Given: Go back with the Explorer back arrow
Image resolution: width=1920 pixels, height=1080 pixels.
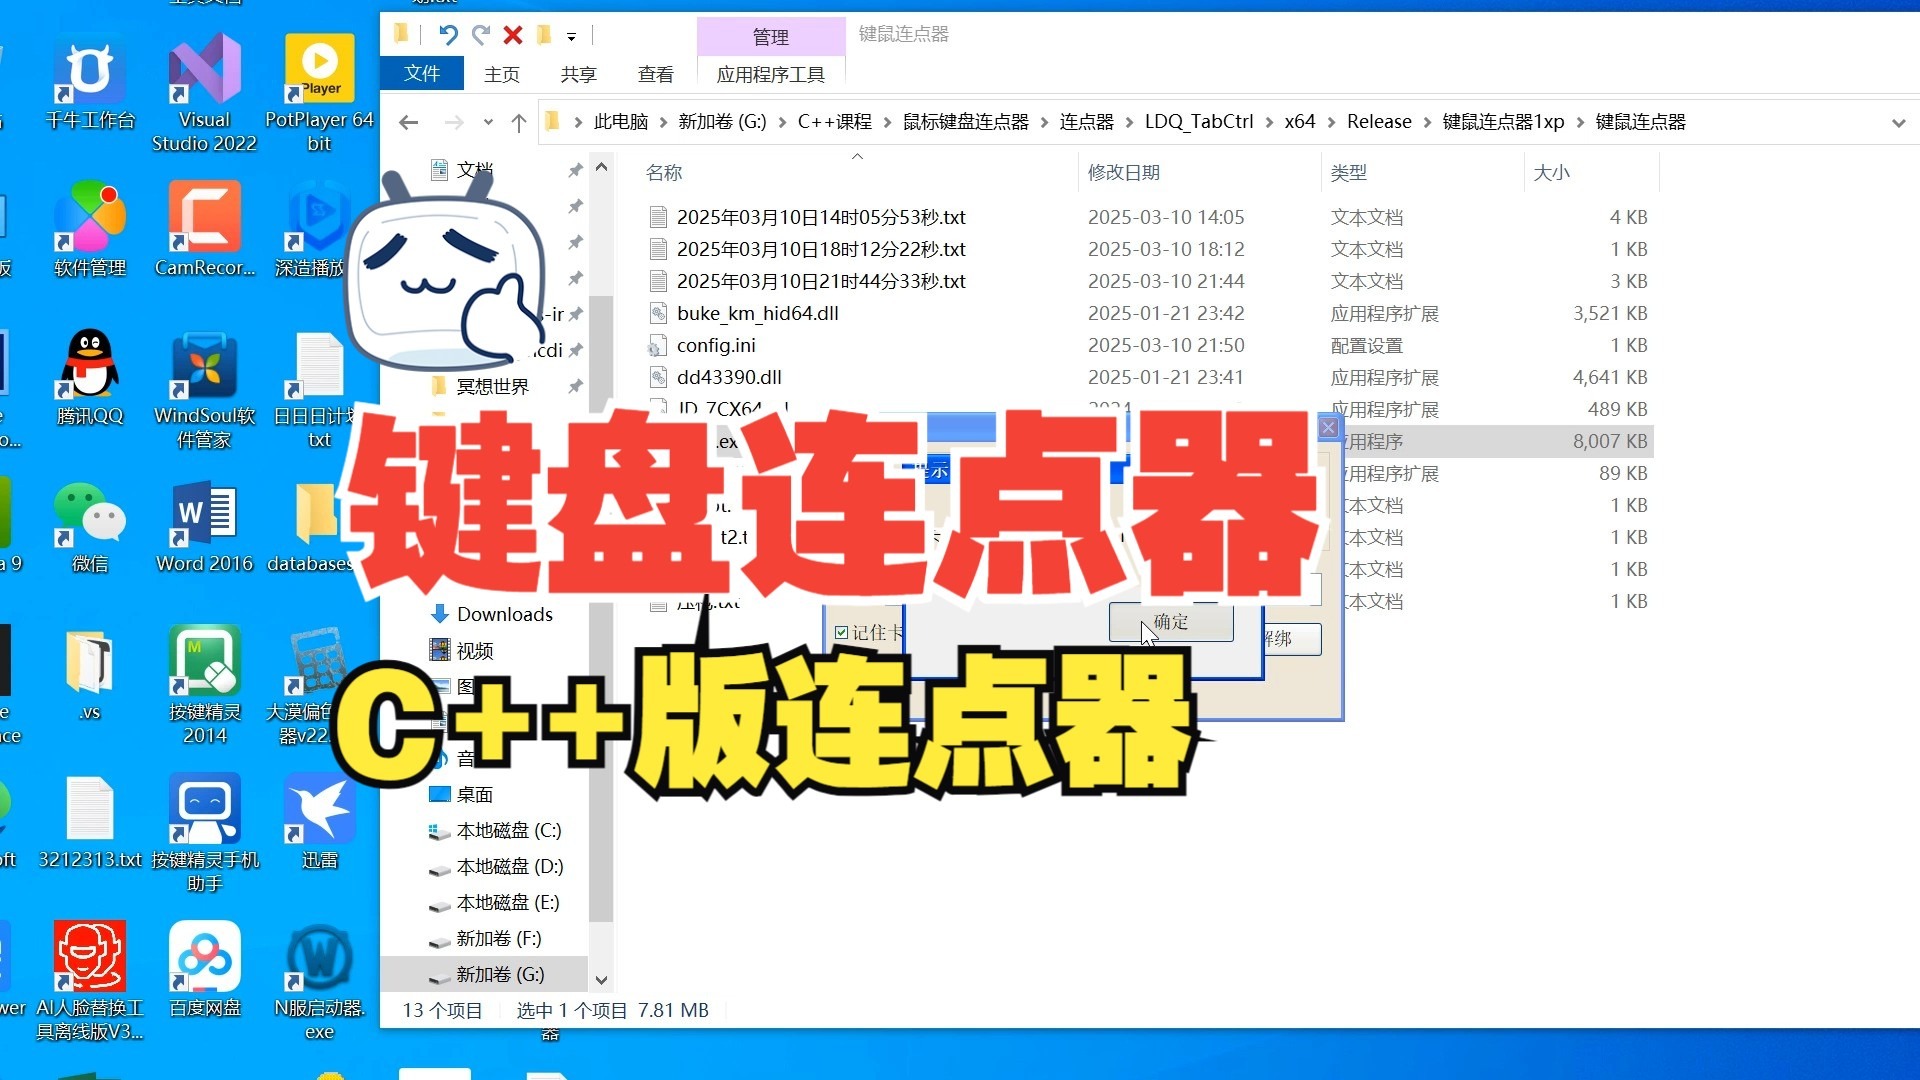Looking at the screenshot, I should (x=408, y=122).
